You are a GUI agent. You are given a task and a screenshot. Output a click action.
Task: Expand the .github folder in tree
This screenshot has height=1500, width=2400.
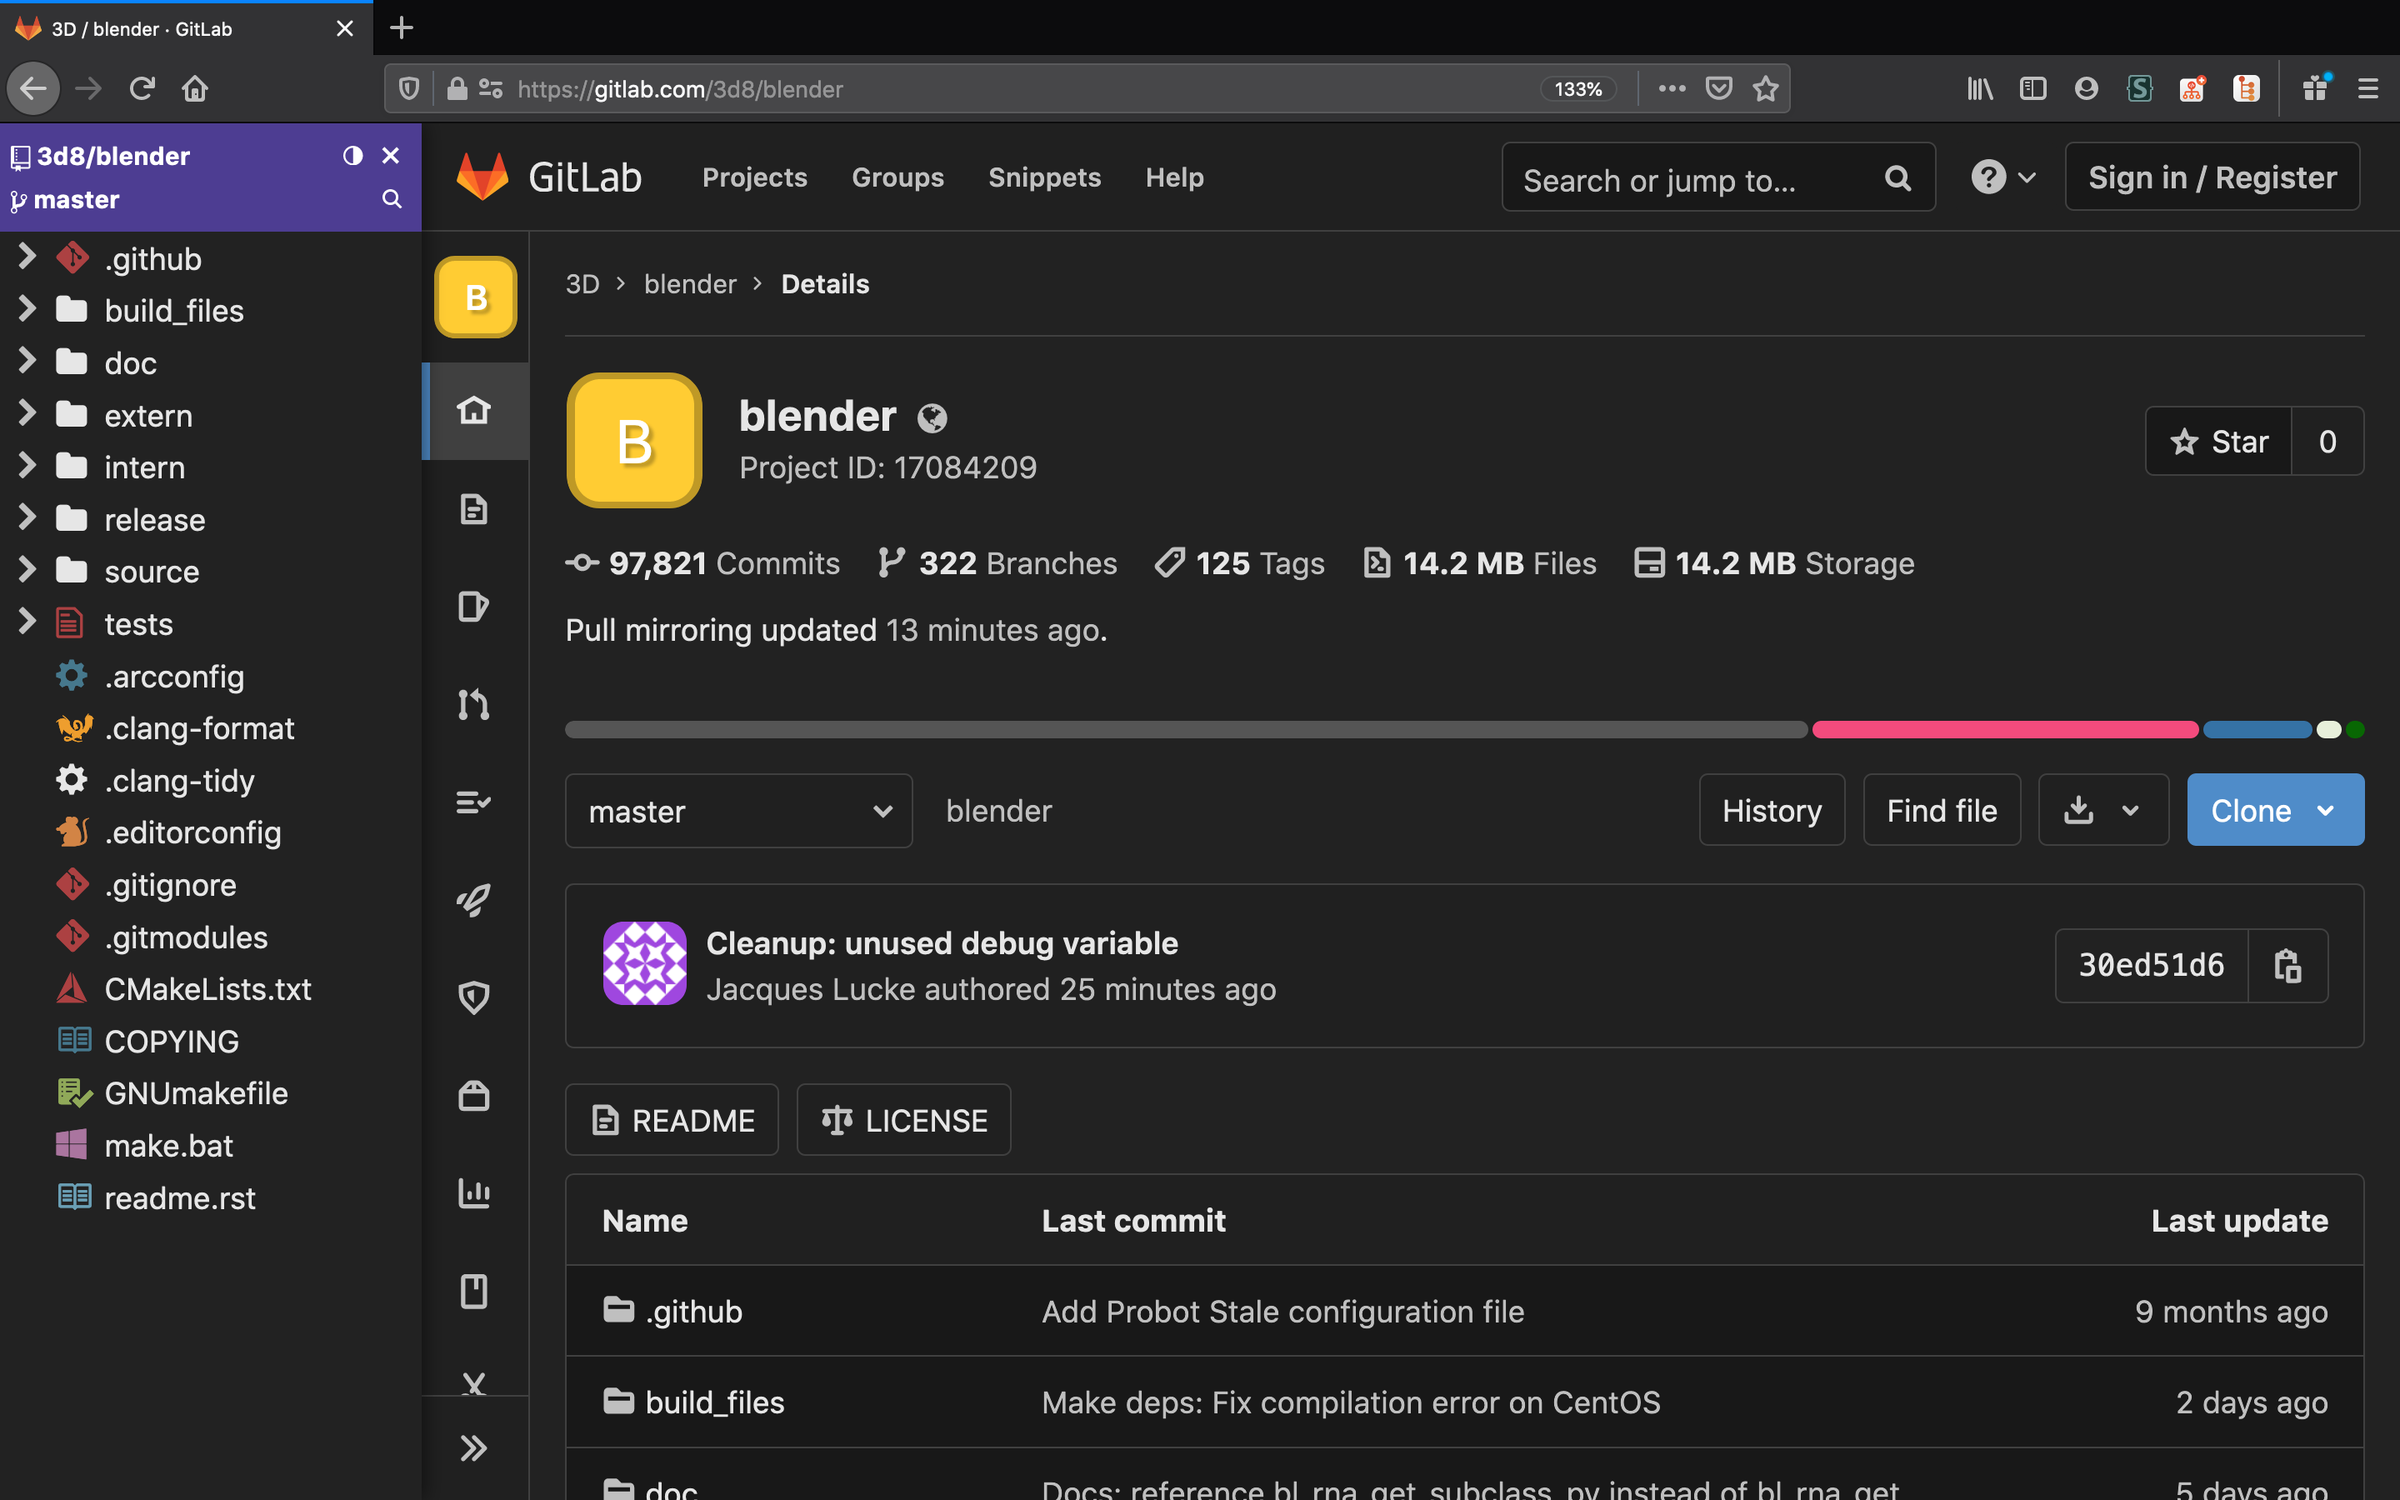point(27,258)
